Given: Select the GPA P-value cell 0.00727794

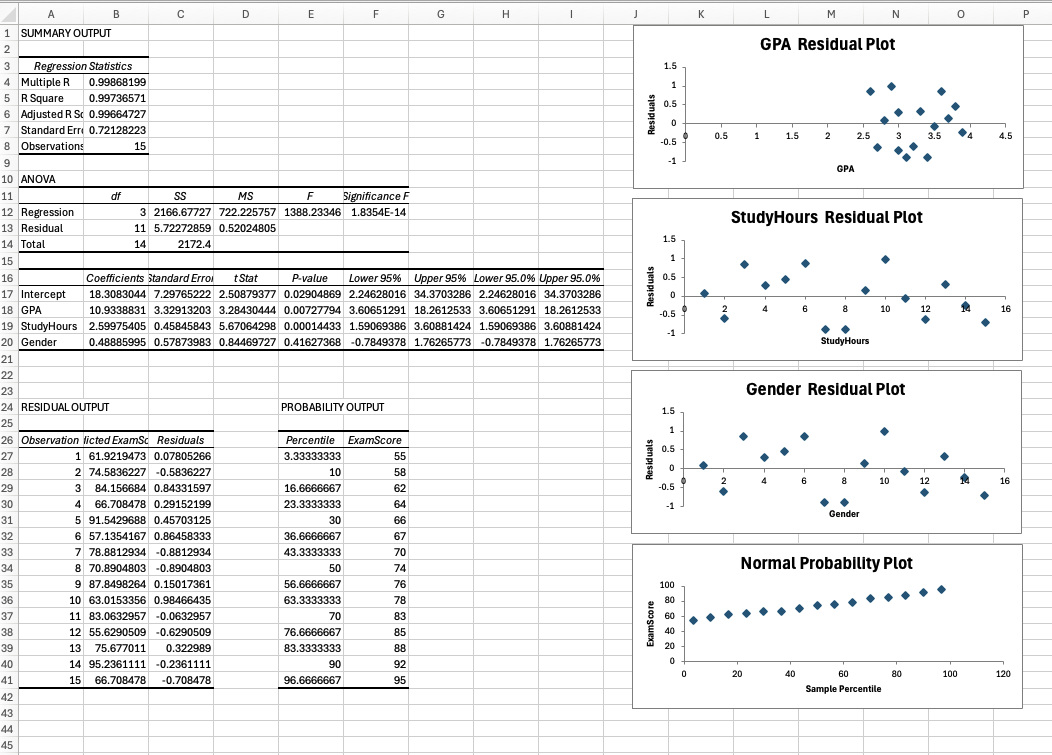Looking at the screenshot, I should [x=311, y=311].
